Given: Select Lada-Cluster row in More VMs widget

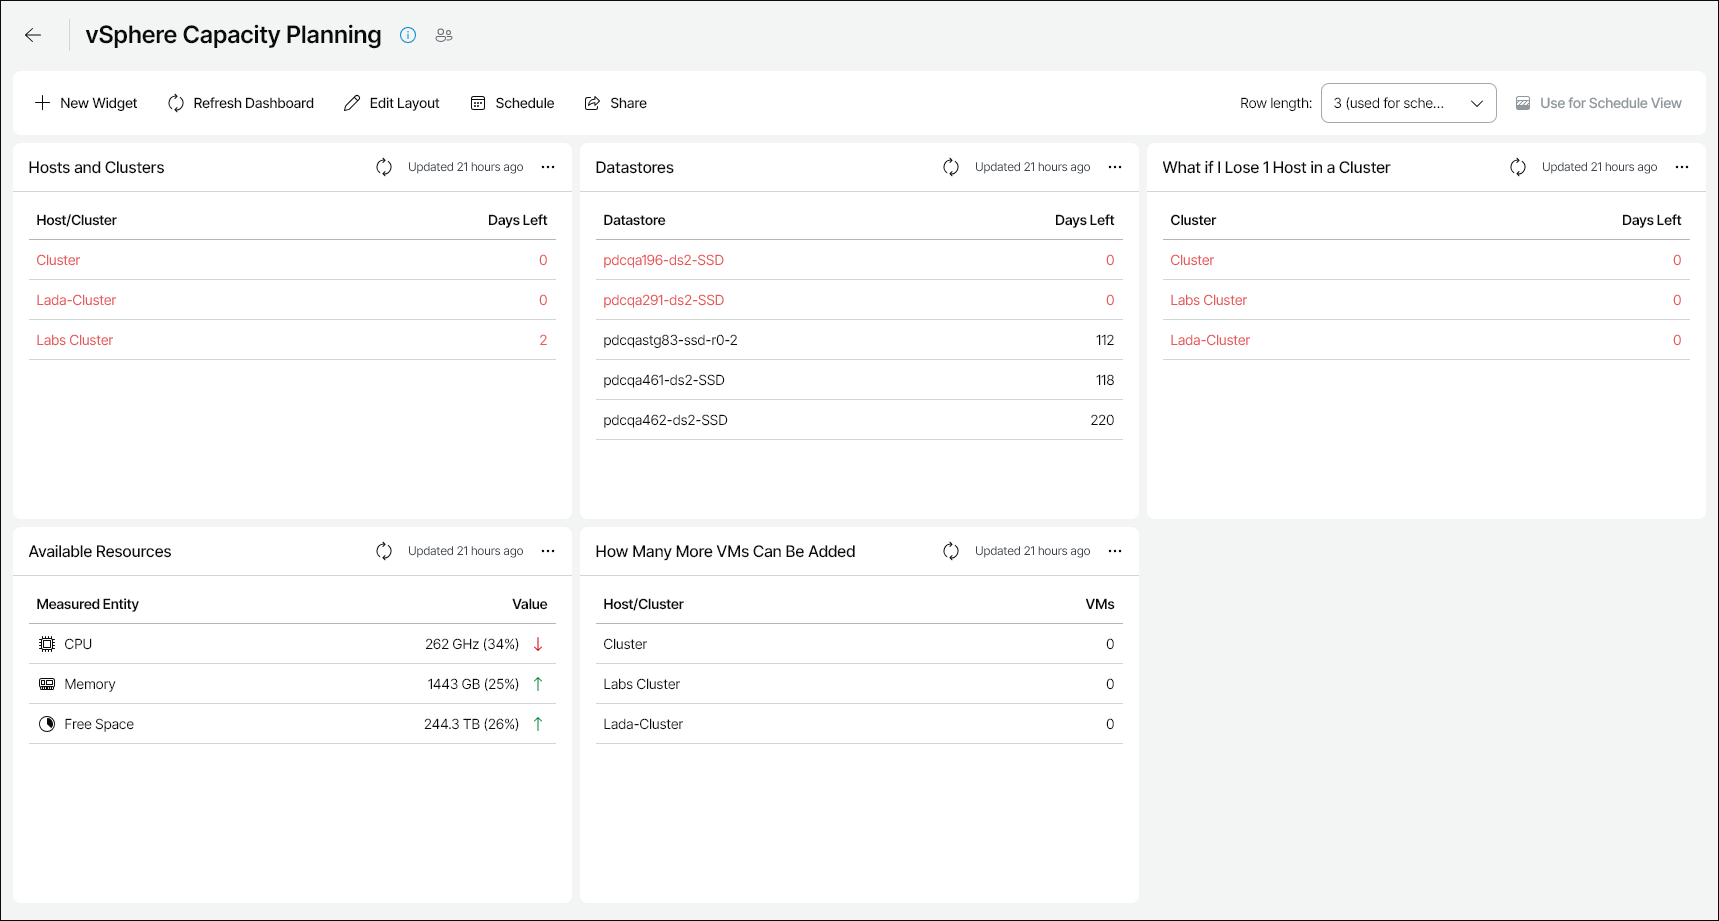Looking at the screenshot, I should click(859, 724).
